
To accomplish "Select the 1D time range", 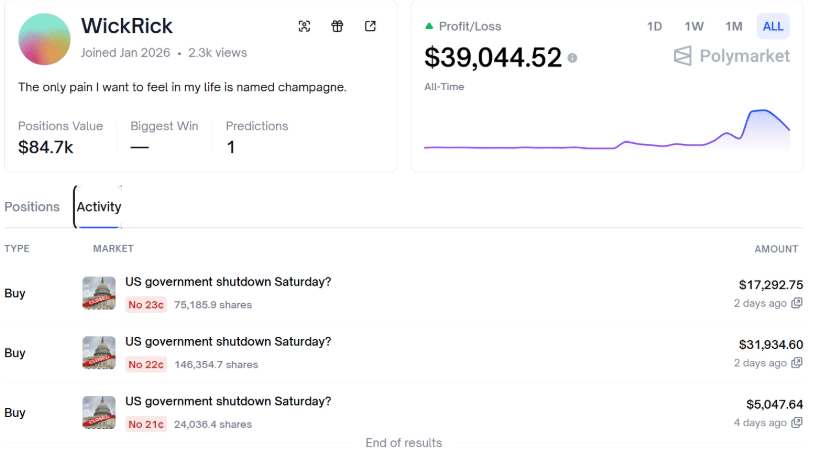I will 654,26.
